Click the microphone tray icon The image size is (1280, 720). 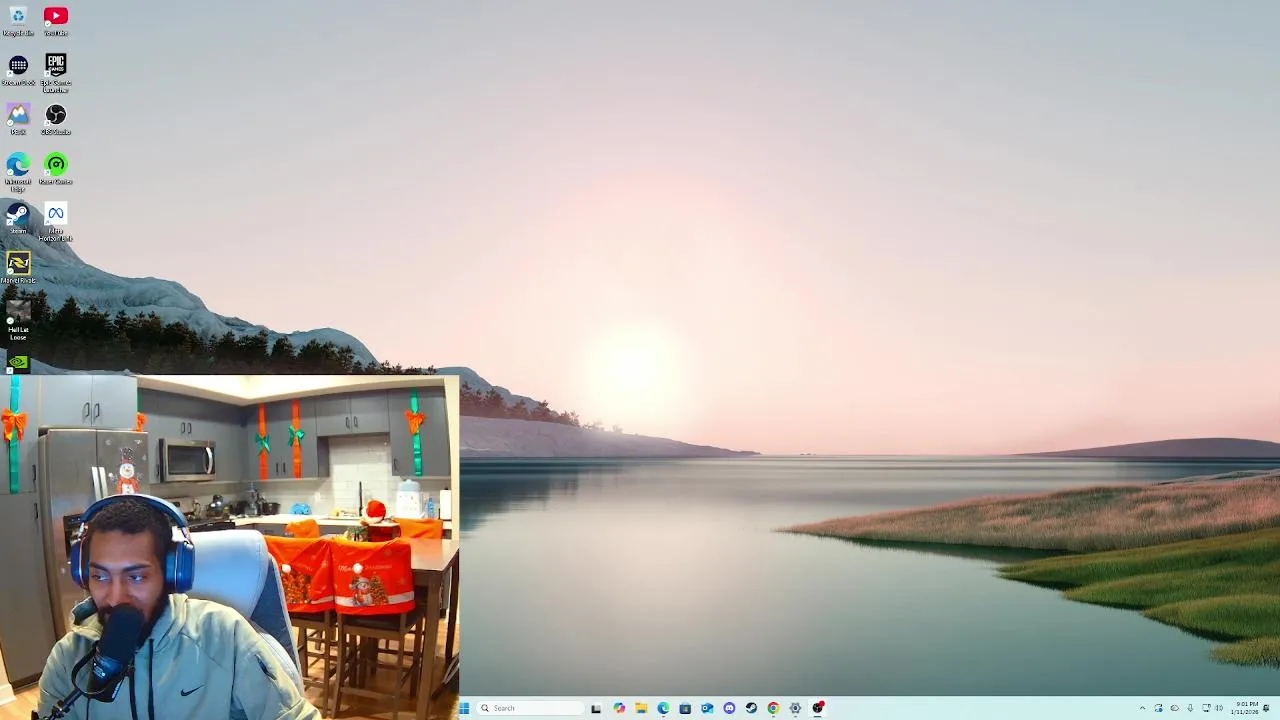pos(1190,708)
